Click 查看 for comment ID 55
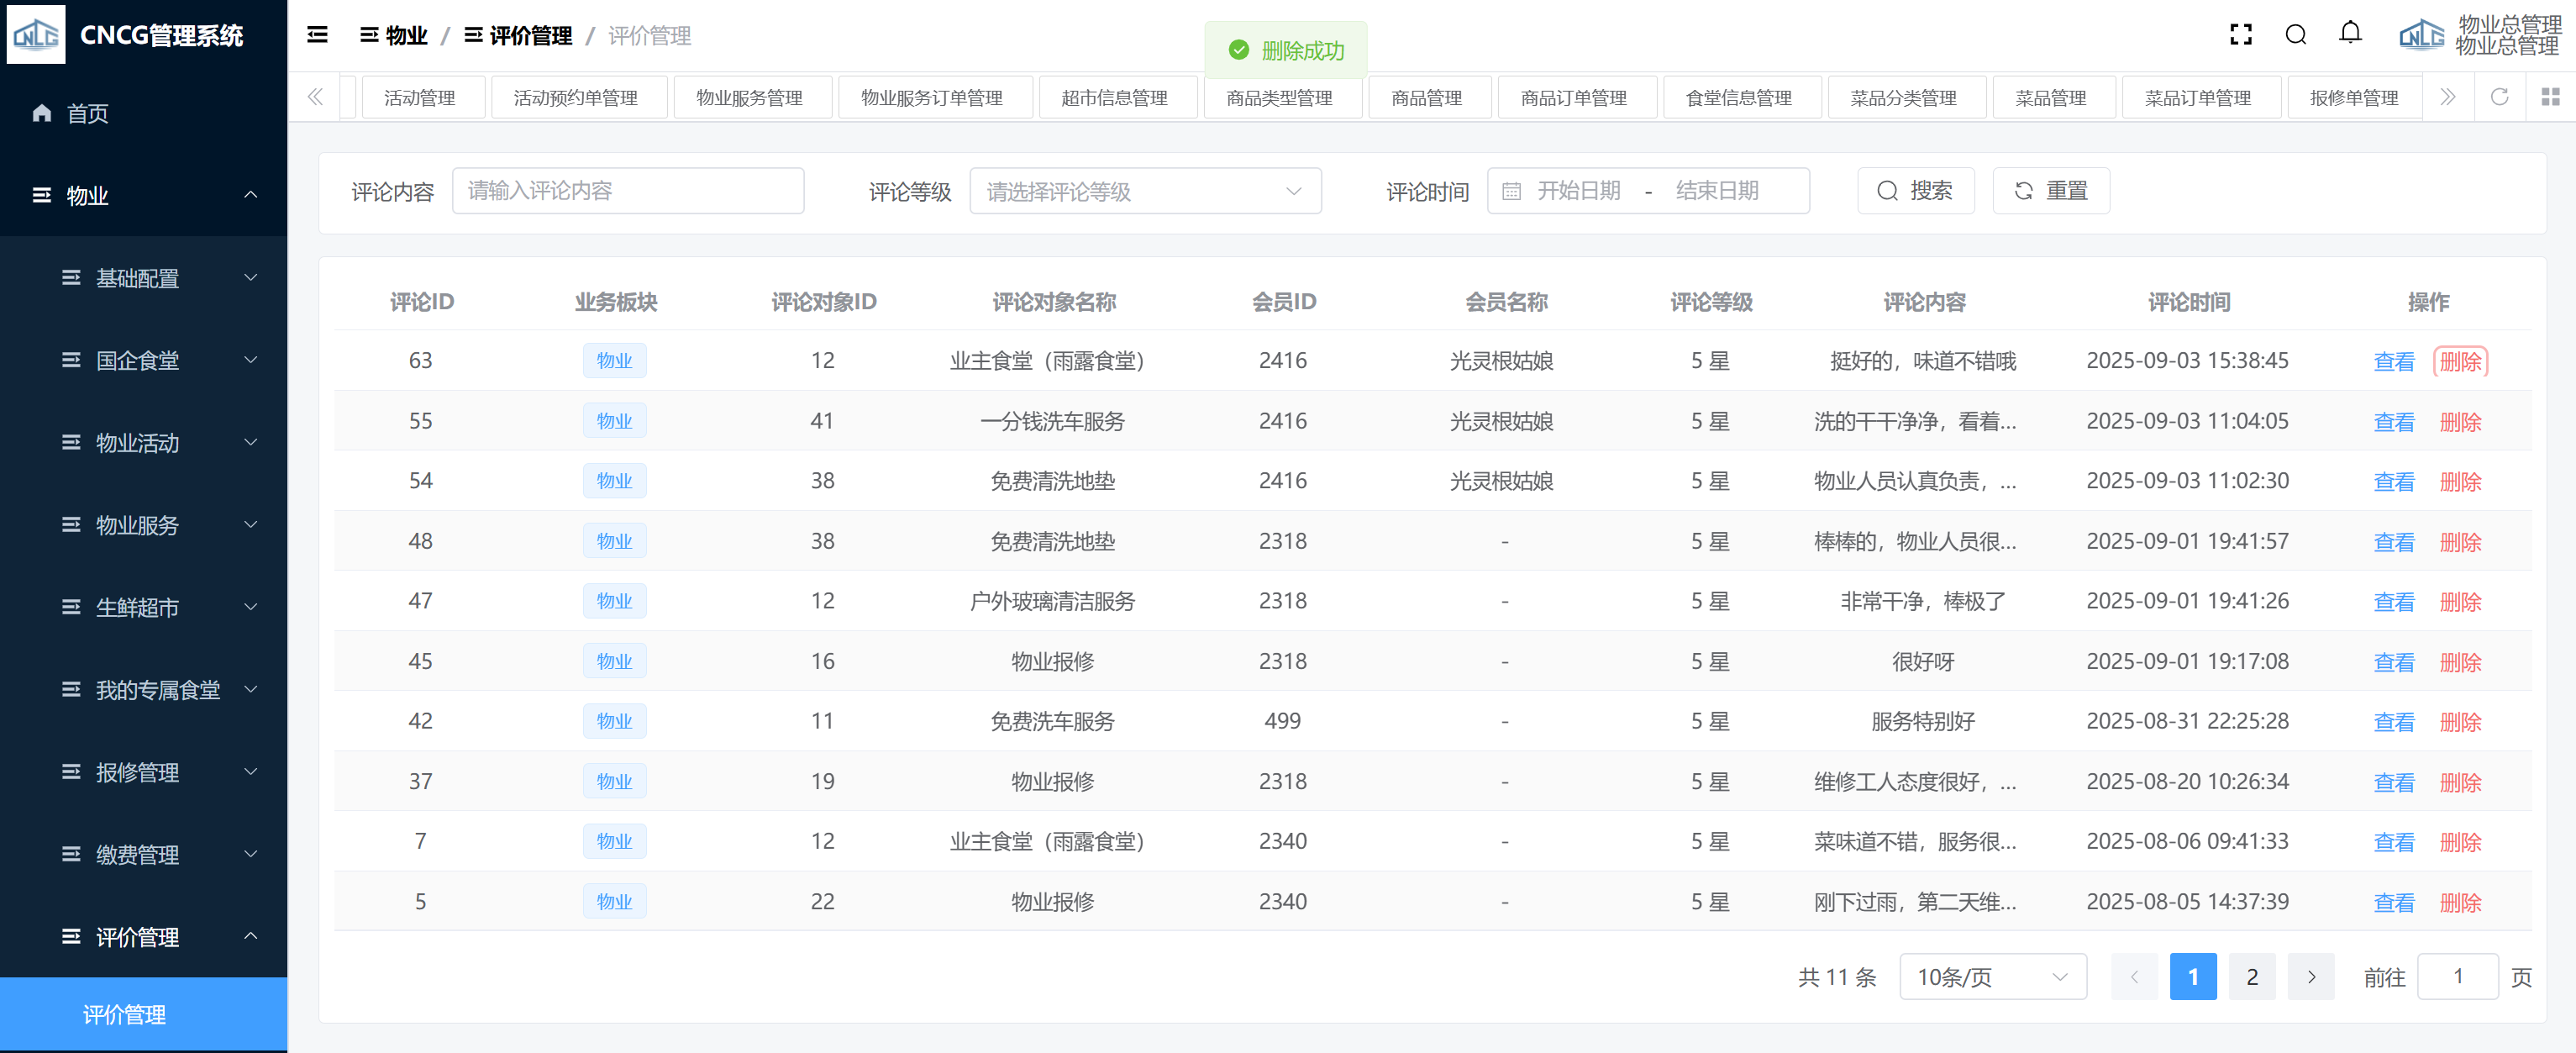This screenshot has height=1053, width=2576. pos(2393,422)
